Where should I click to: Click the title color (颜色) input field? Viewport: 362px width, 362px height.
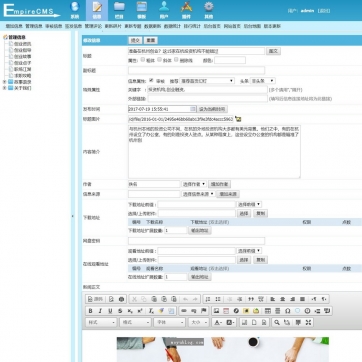[230, 60]
